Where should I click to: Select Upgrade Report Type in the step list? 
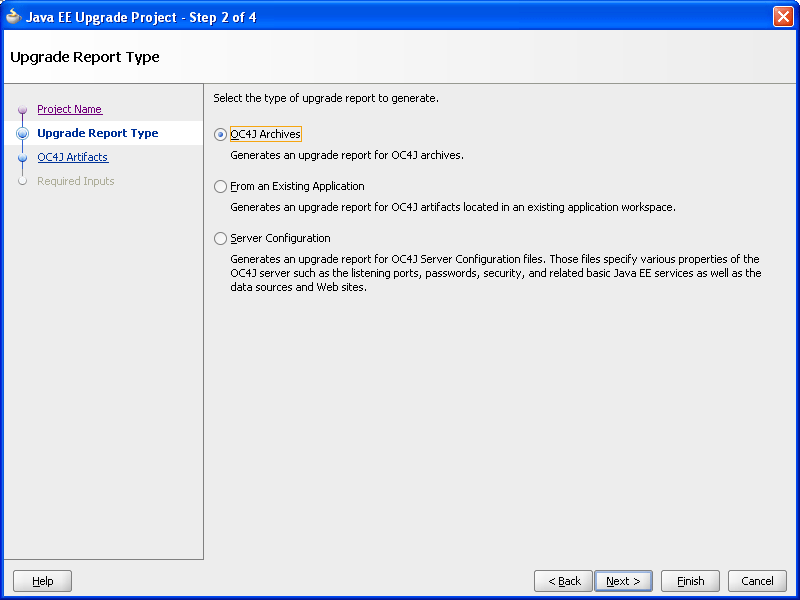[x=97, y=133]
